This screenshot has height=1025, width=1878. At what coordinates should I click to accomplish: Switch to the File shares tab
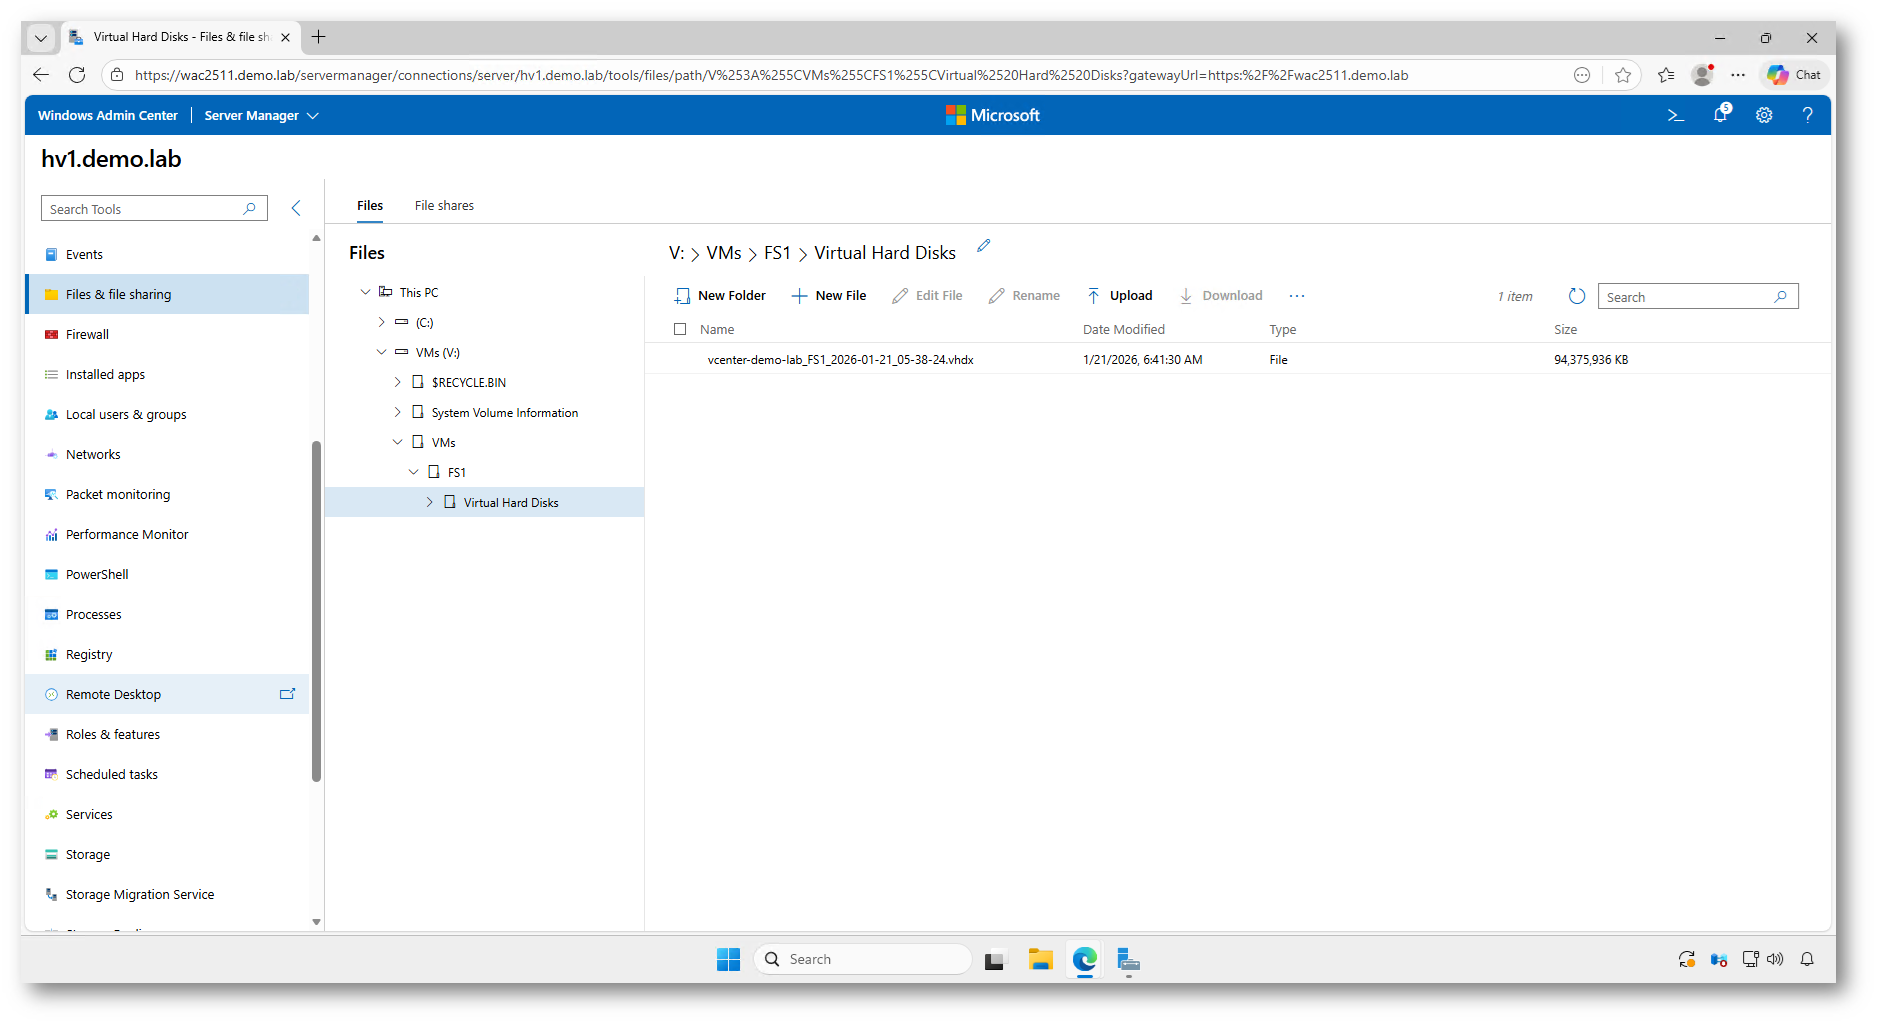tap(444, 205)
